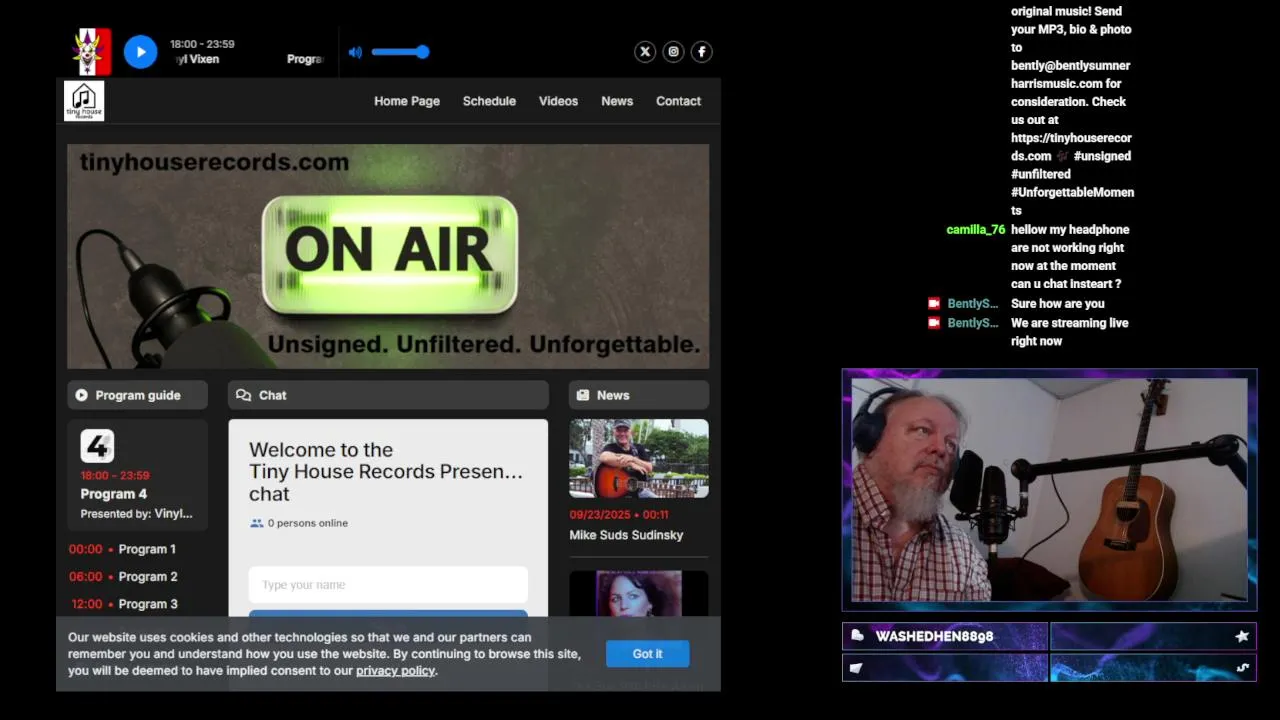Open the privacy policy link
The image size is (1280, 720).
[x=395, y=671]
